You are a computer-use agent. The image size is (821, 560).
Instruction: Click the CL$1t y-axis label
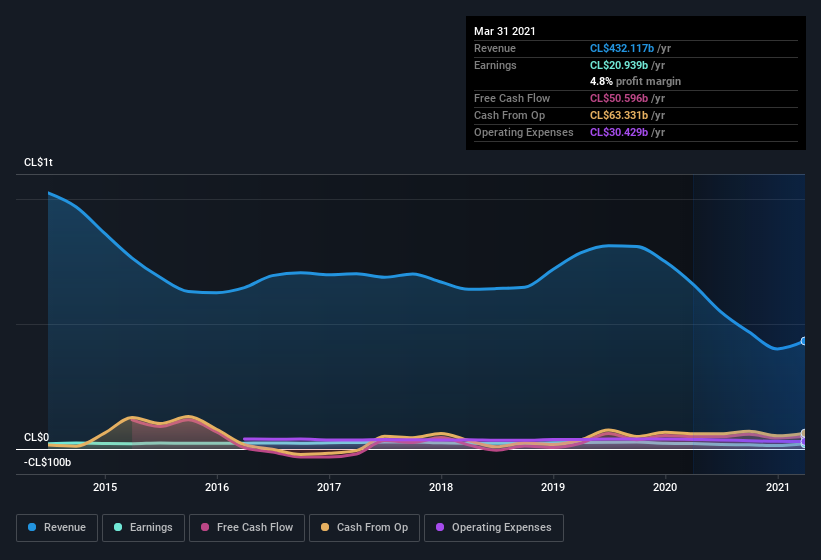pos(38,162)
